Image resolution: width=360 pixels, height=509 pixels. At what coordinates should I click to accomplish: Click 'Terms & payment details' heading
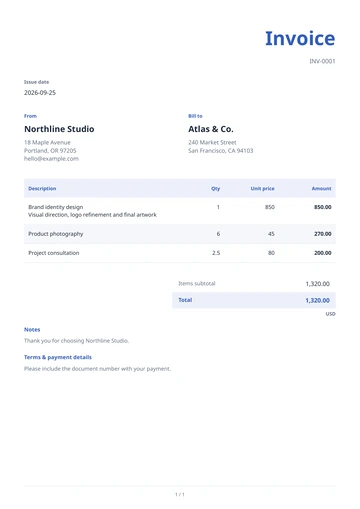click(58, 357)
